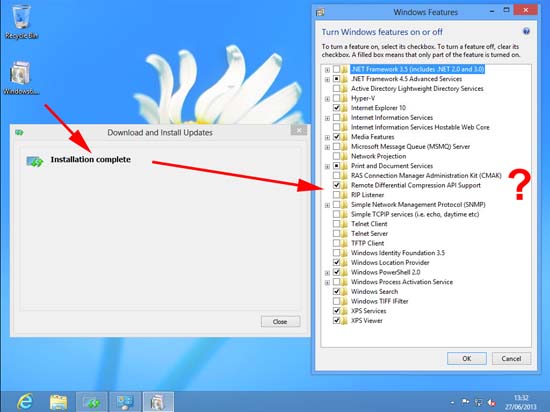
Task: Uncheck Remote Differential Compression API Support
Action: click(x=336, y=185)
